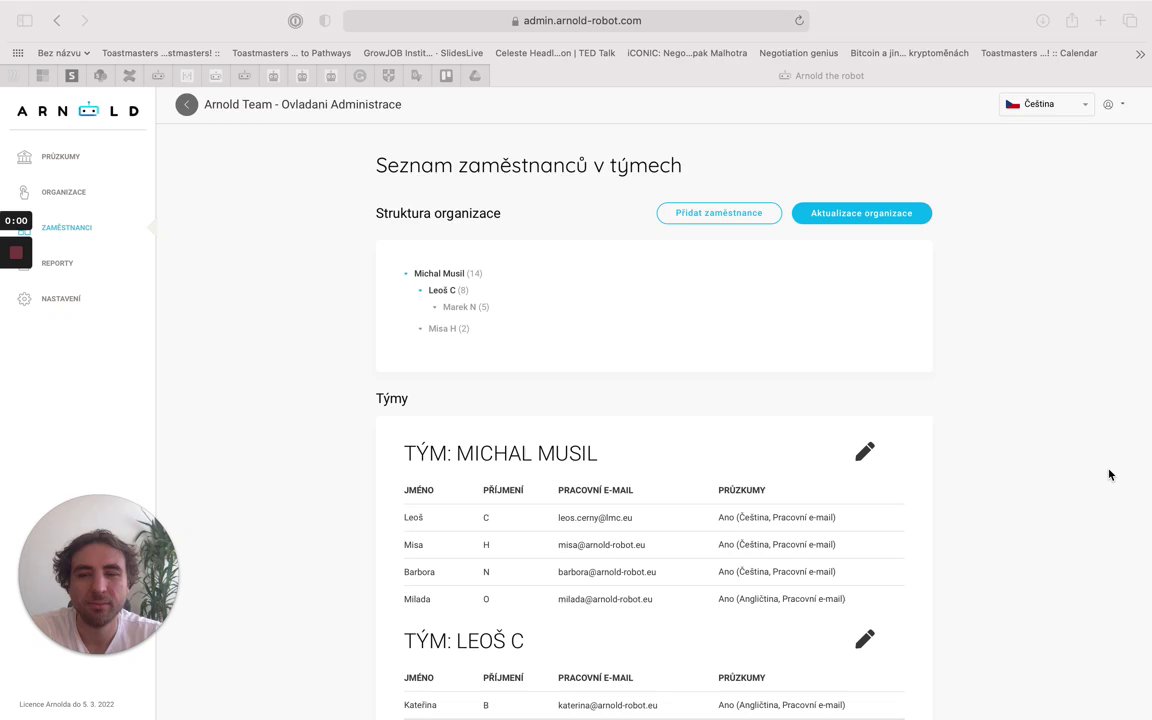Click the back arrow beside Arnold Team
The image size is (1152, 720).
(x=187, y=105)
